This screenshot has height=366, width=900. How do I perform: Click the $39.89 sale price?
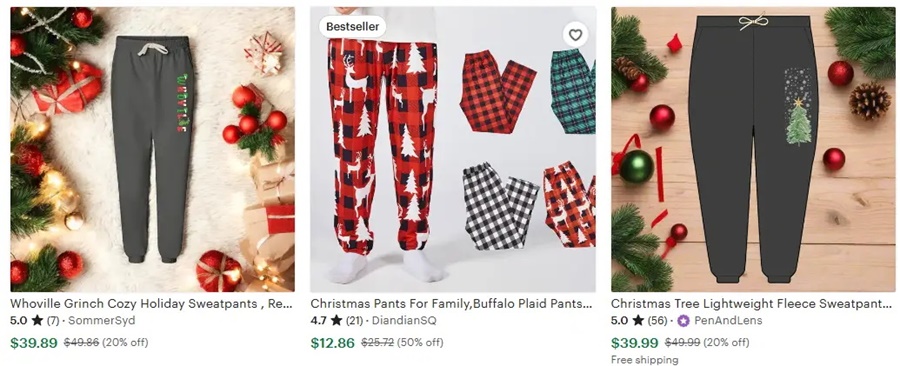[x=34, y=343]
